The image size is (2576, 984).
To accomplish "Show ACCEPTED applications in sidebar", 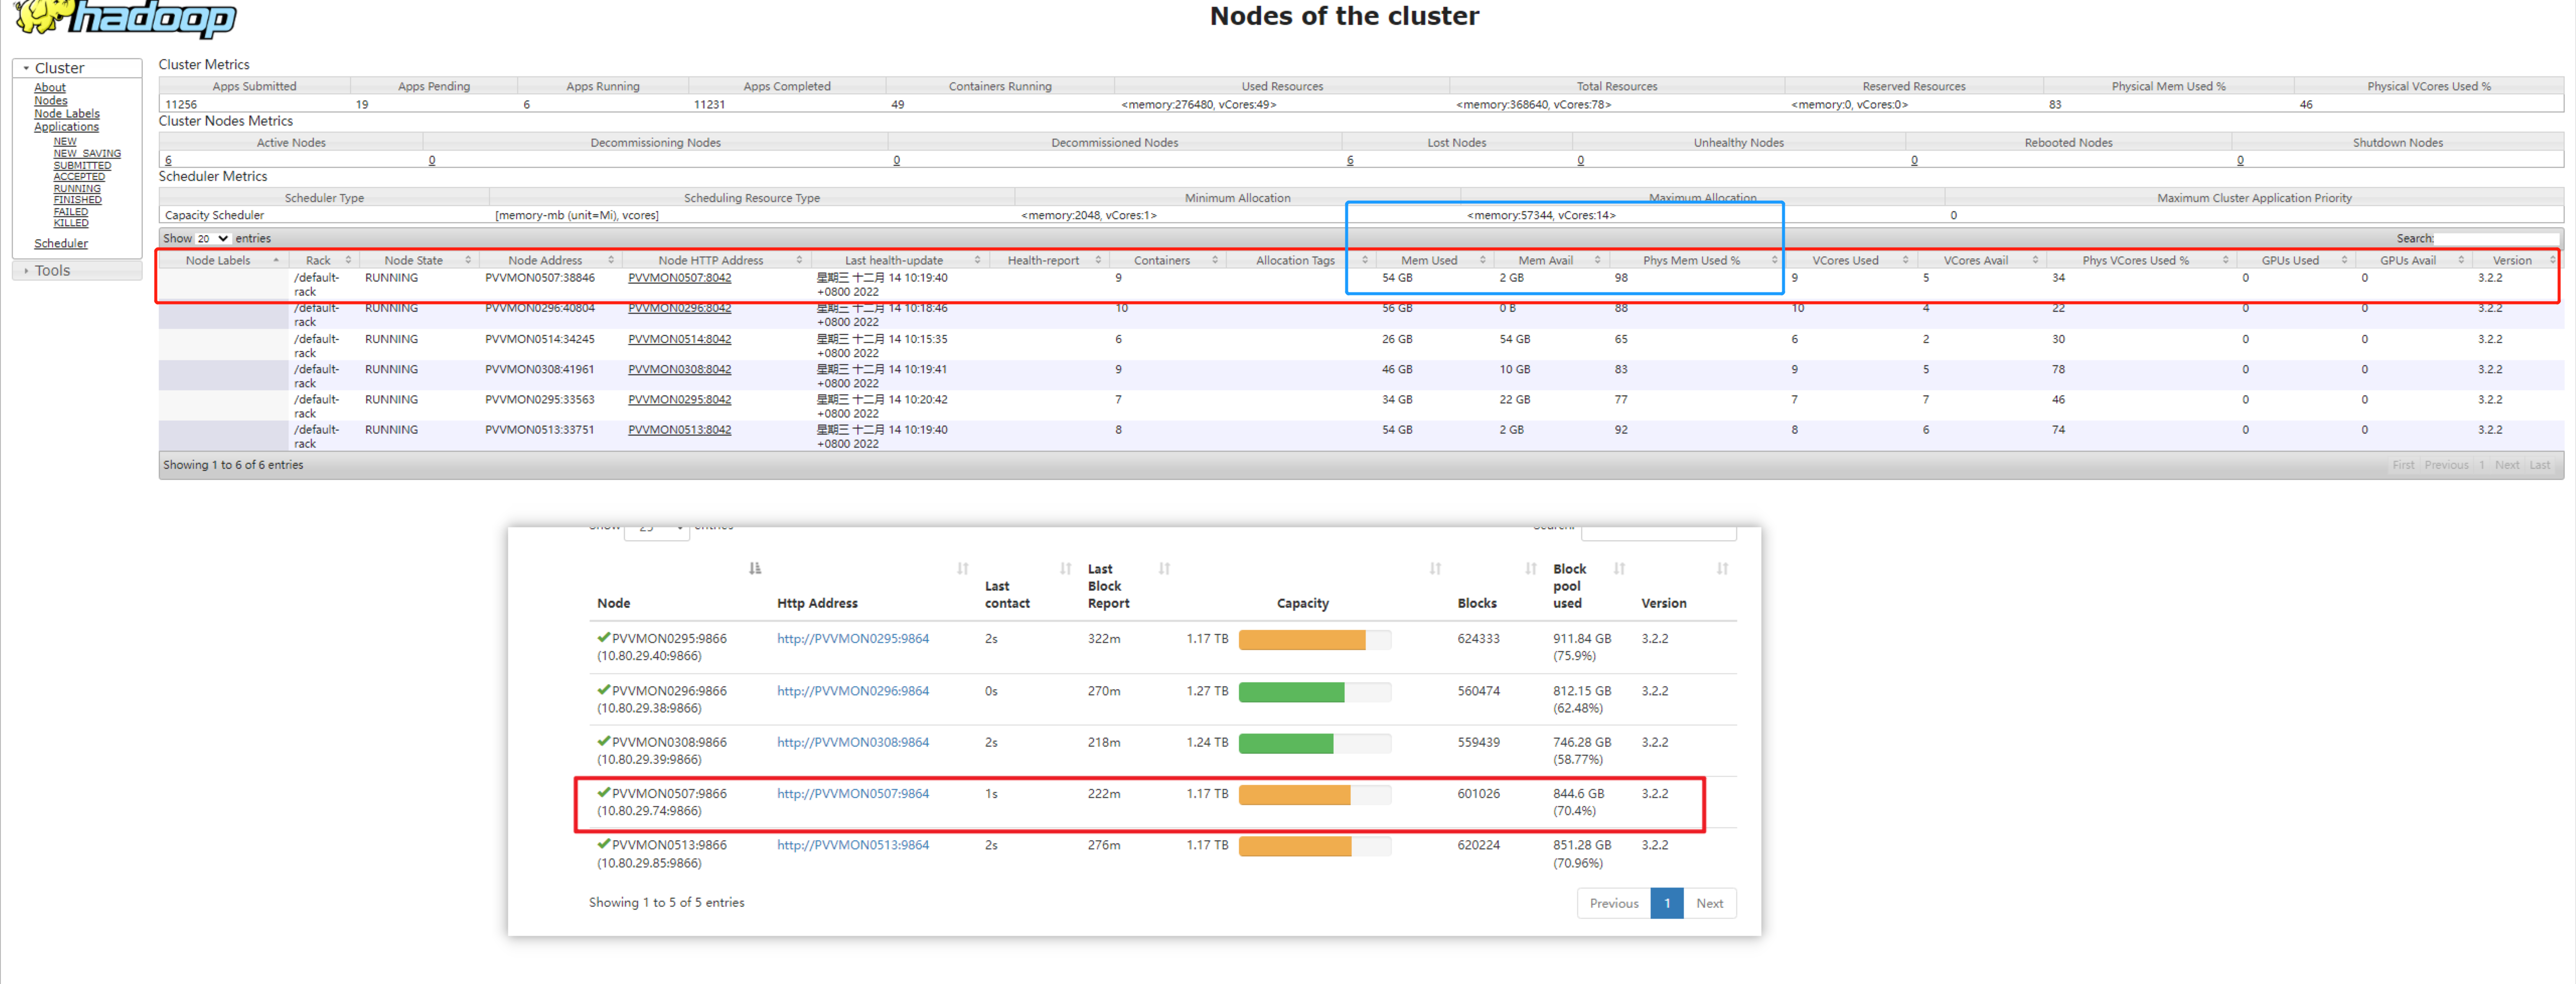I will 79,177.
